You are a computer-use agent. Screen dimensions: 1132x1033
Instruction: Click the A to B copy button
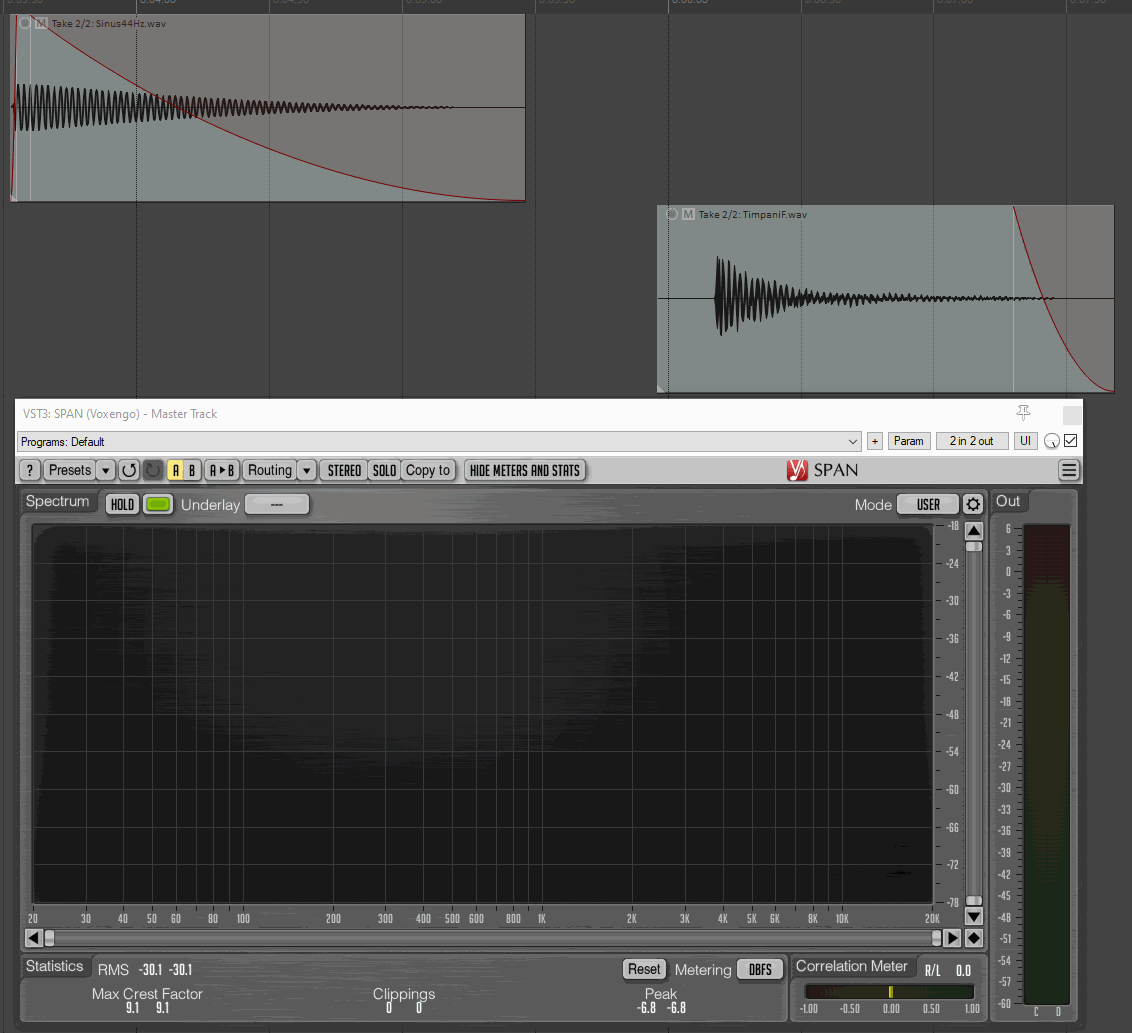pyautogui.click(x=222, y=470)
